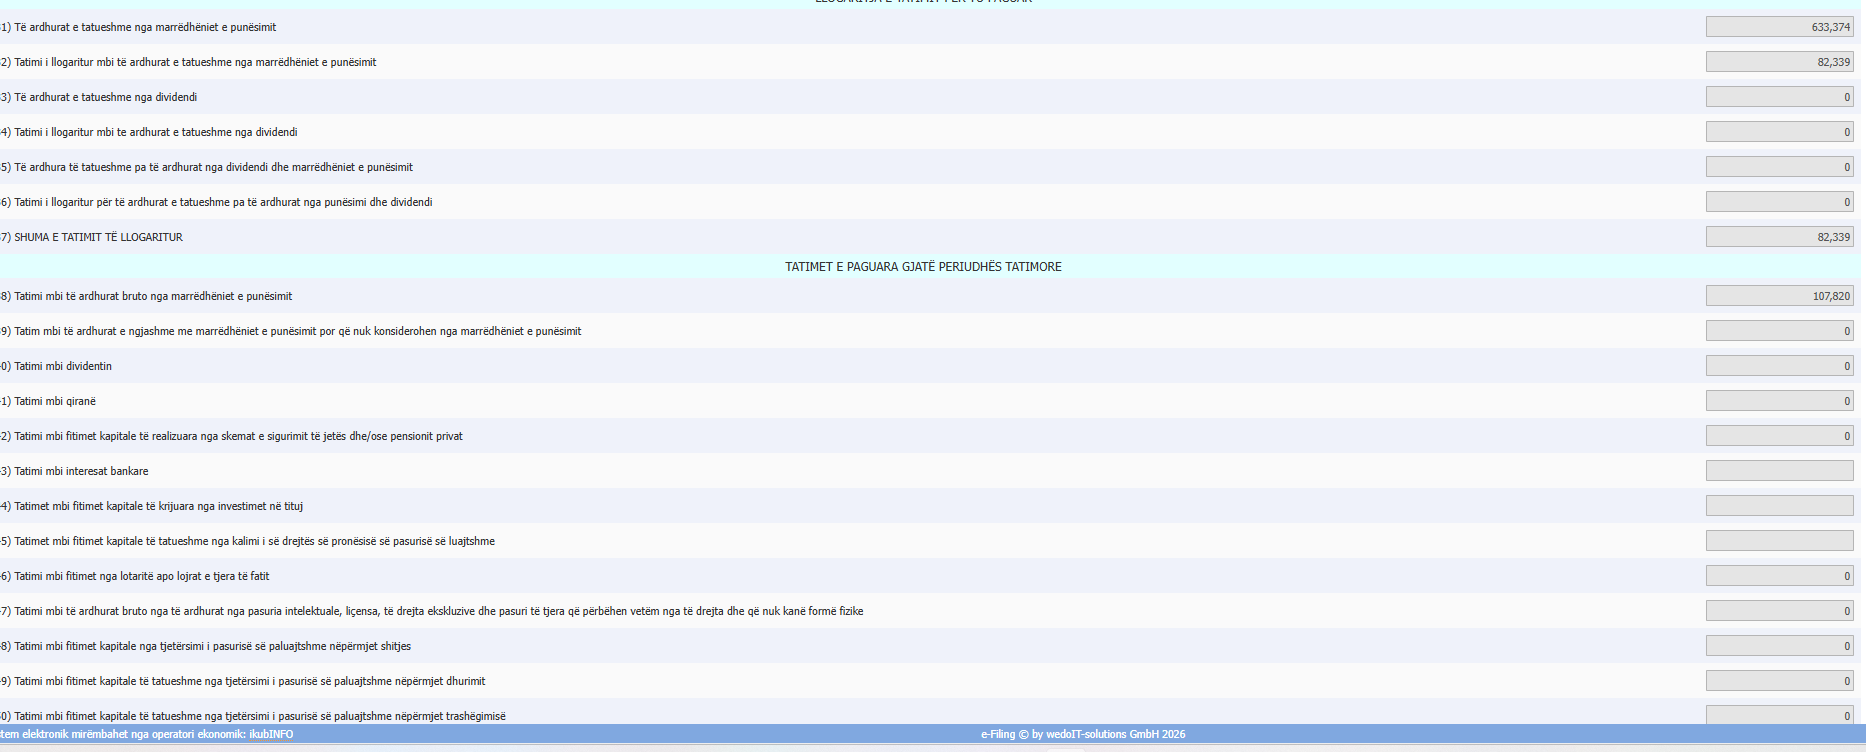1866x752 pixels.
Task: Click the empty 'Tatimi mbi interesat bankare' field
Action: pos(1779,471)
